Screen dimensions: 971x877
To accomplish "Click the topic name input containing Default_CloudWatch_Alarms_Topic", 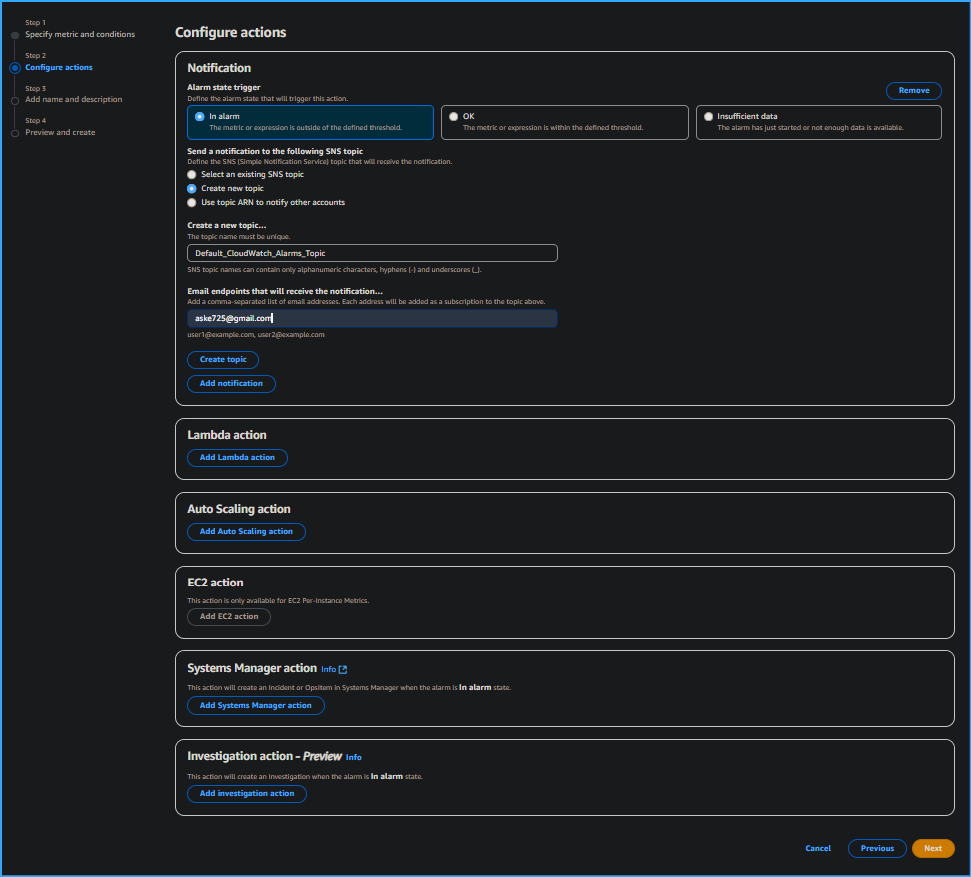I will [x=372, y=252].
